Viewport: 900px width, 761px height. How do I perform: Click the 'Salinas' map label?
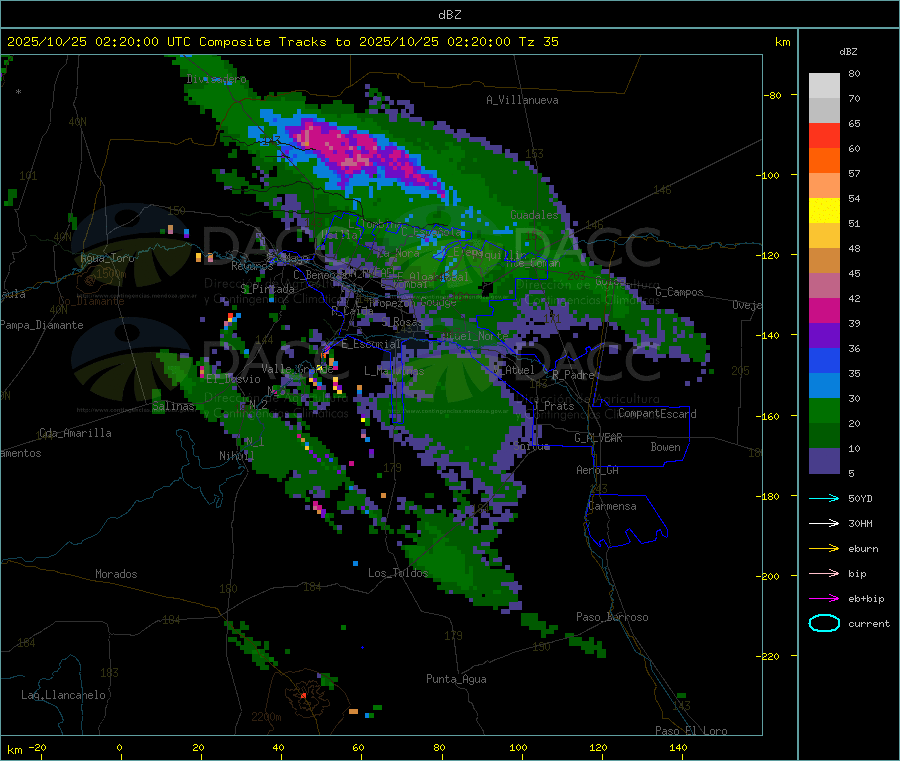pos(173,406)
